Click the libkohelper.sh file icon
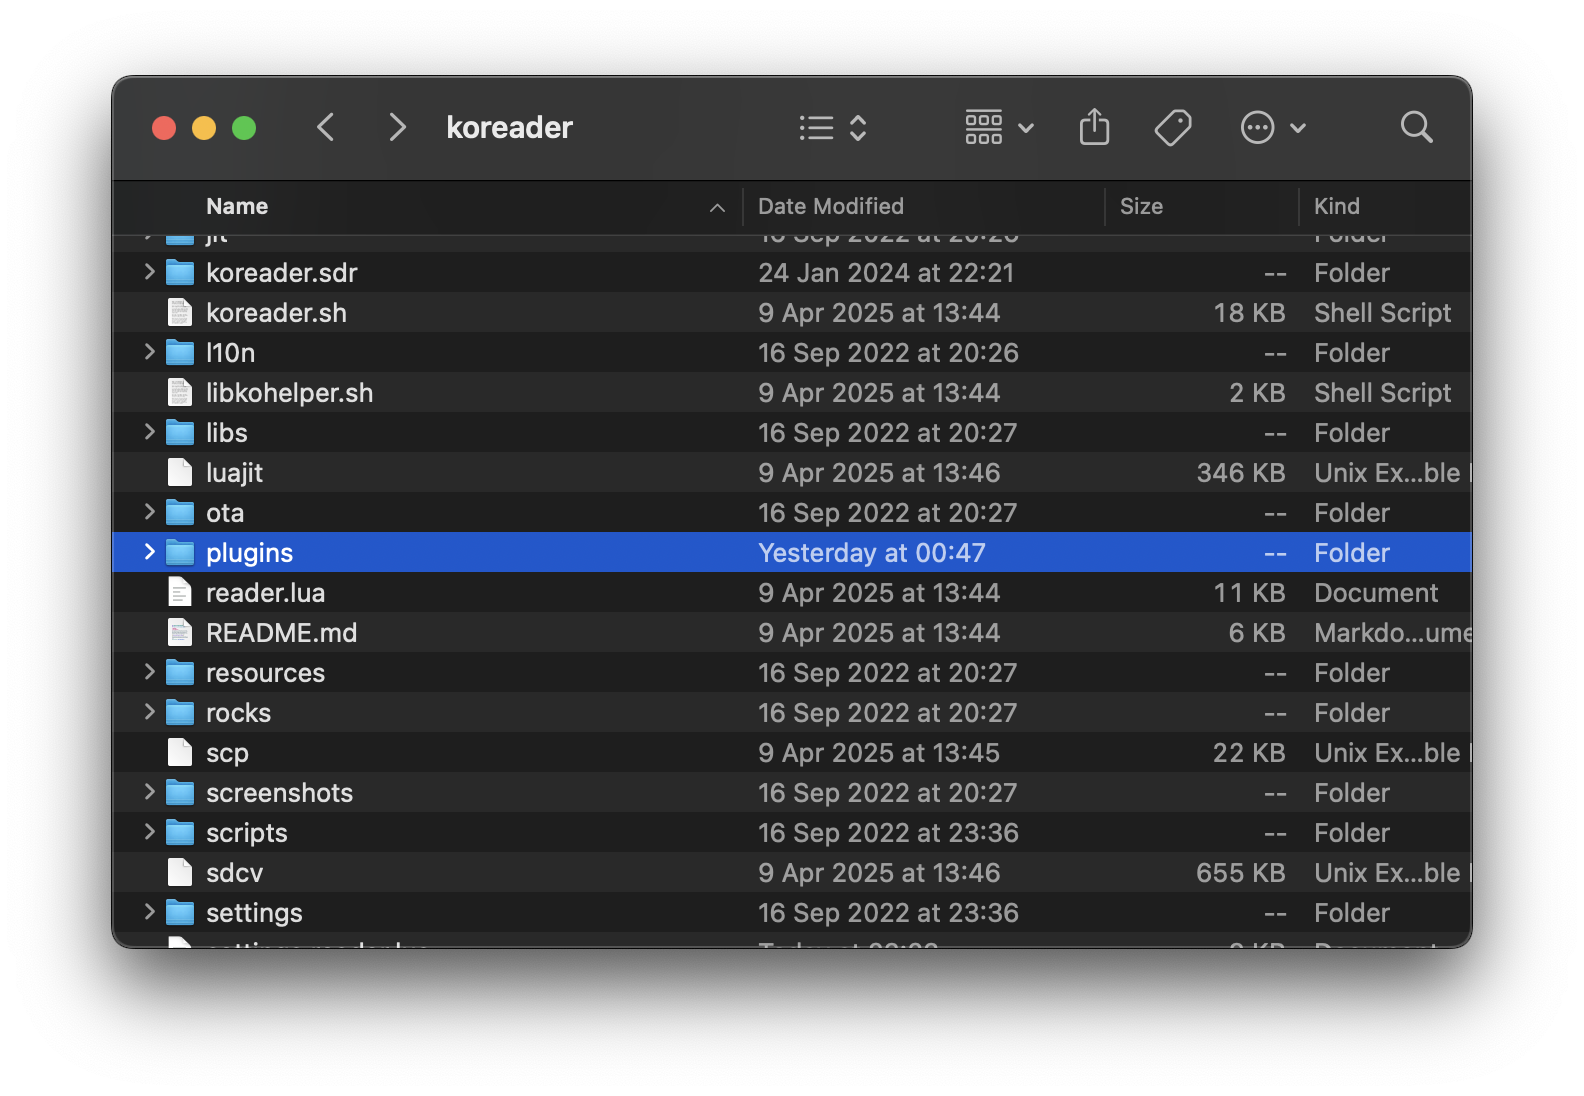Screen dimensions: 1584x1096 click(180, 392)
